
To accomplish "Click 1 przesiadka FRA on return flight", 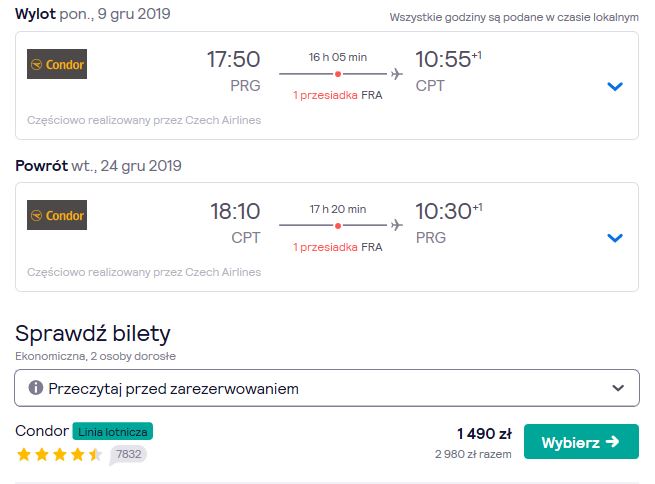I will (x=338, y=247).
